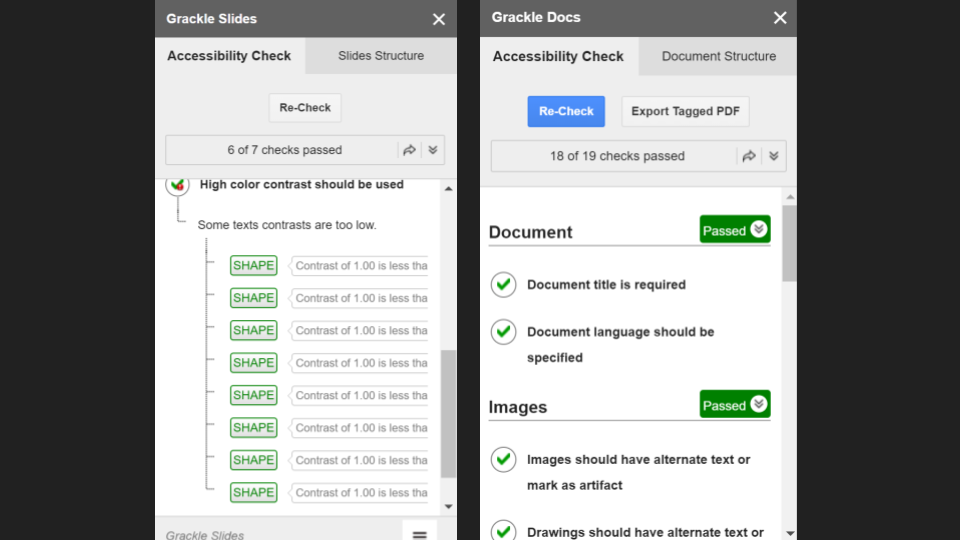Click check icon for Document language should be specified
The height and width of the screenshot is (540, 960).
pos(503,332)
